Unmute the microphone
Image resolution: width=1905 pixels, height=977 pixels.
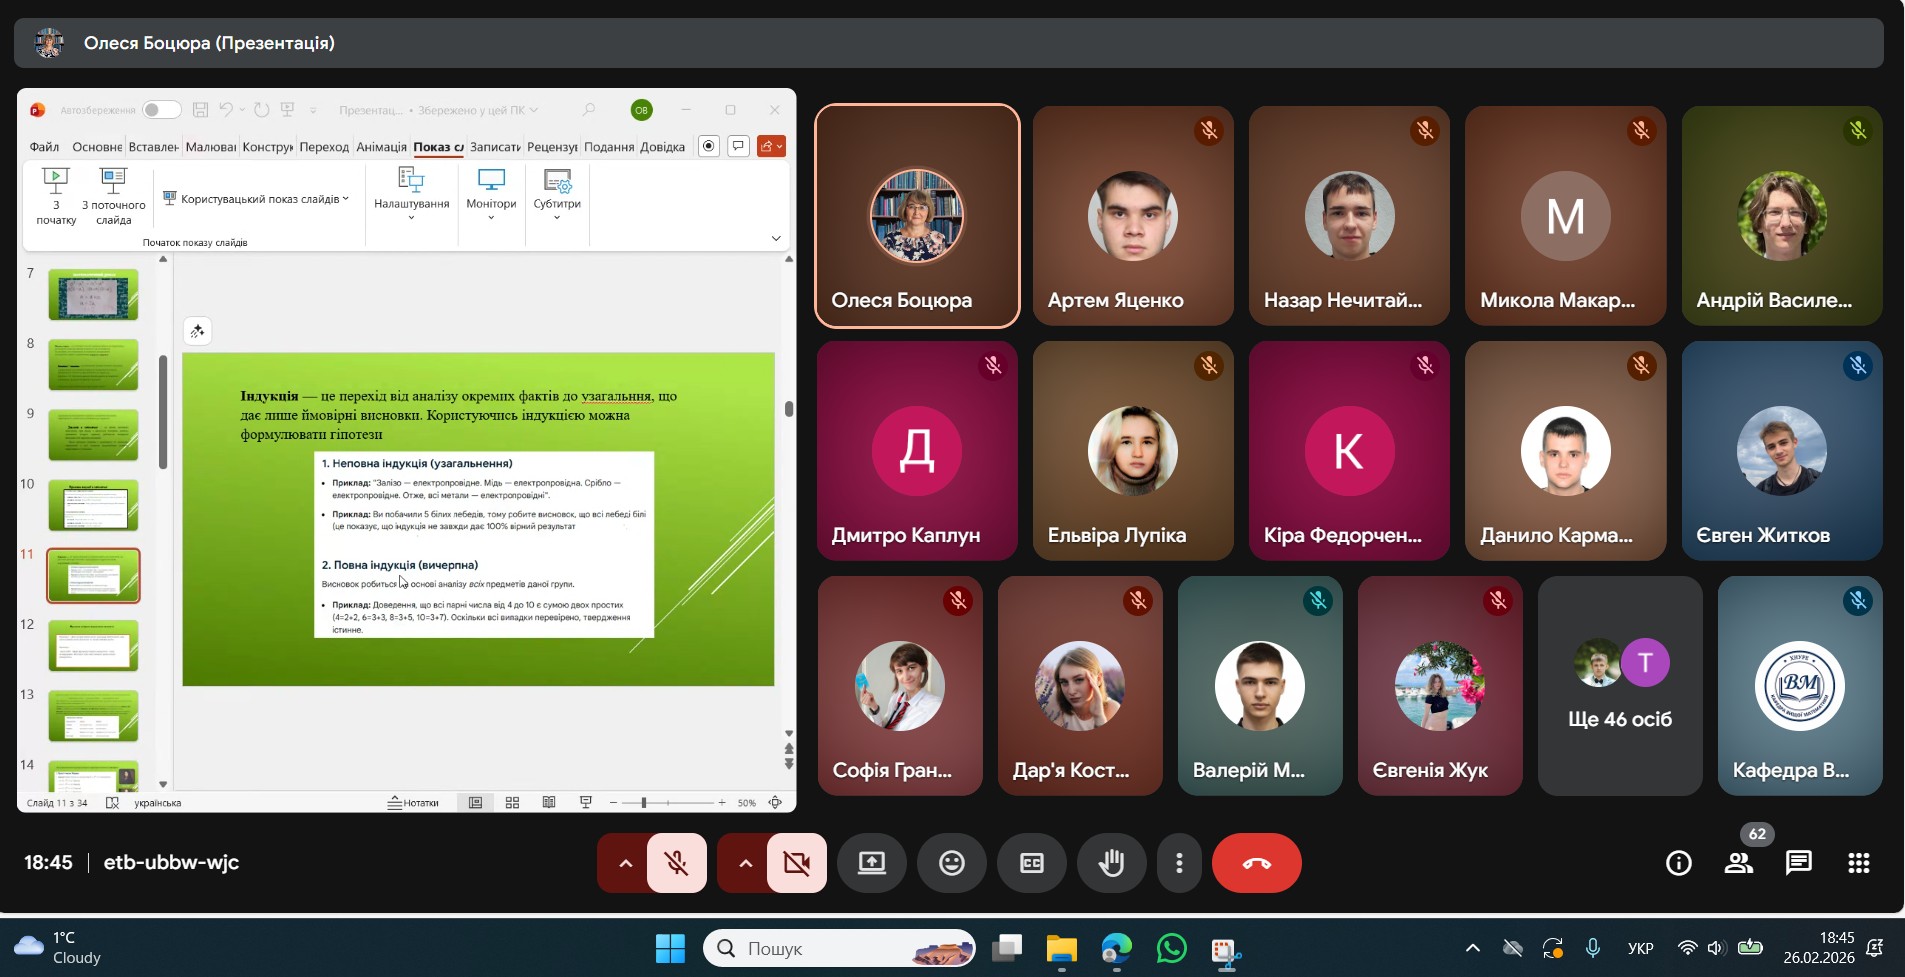(x=677, y=863)
